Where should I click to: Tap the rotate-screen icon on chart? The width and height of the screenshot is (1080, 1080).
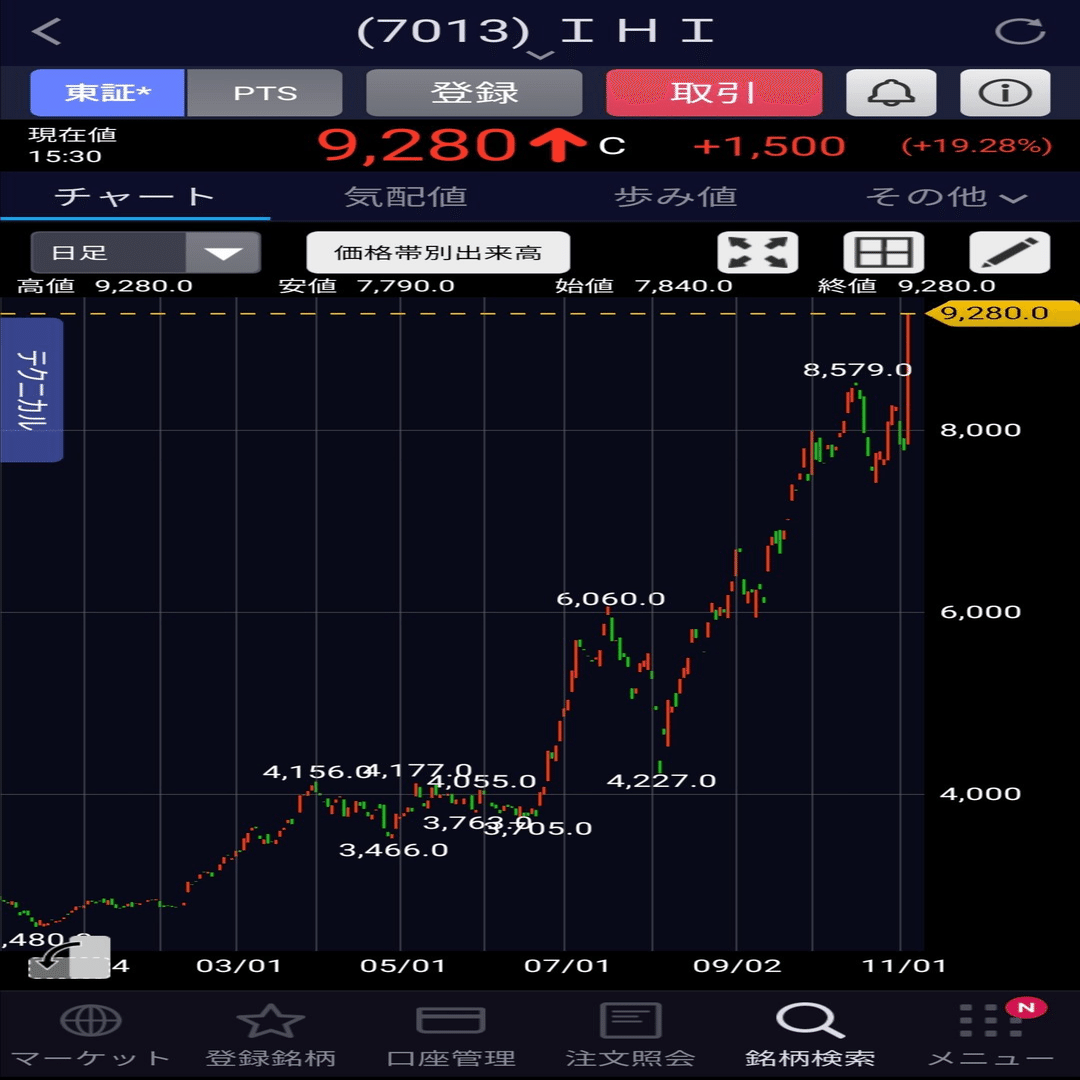point(69,957)
